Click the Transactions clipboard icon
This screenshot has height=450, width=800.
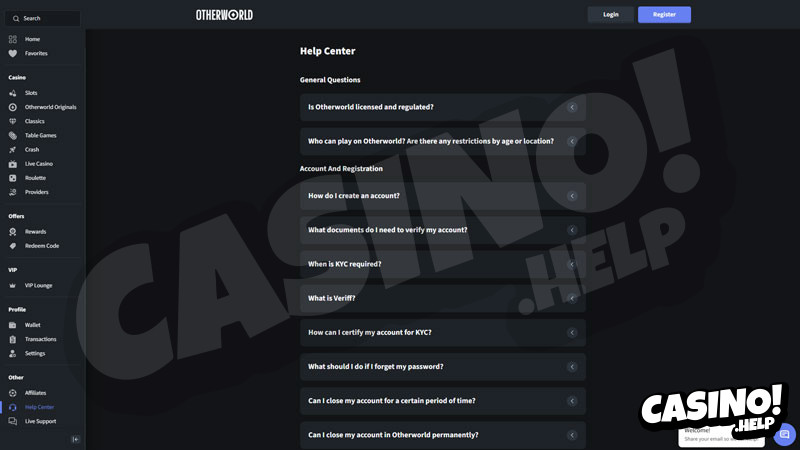point(13,339)
